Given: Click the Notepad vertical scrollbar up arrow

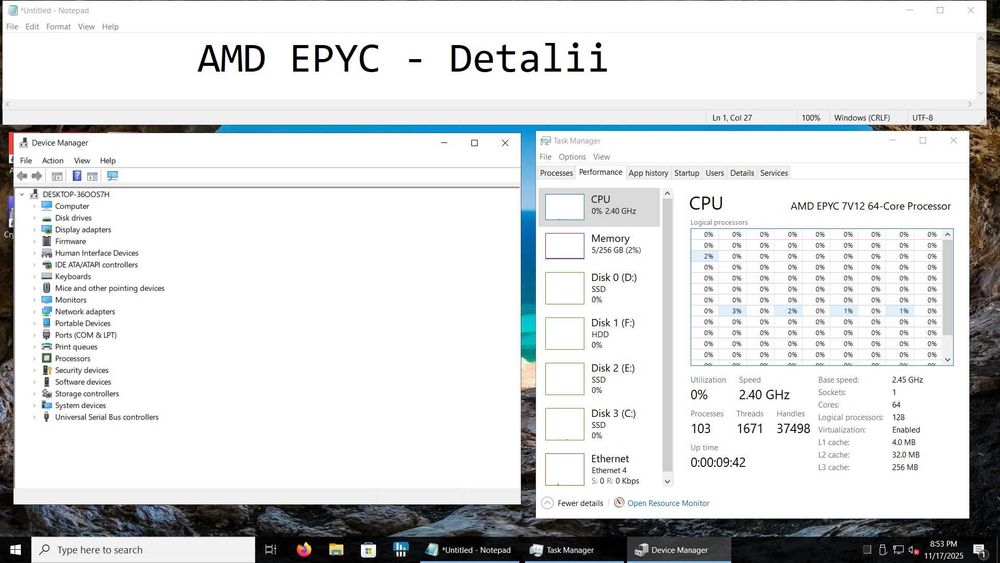Looking at the screenshot, I should click(981, 38).
